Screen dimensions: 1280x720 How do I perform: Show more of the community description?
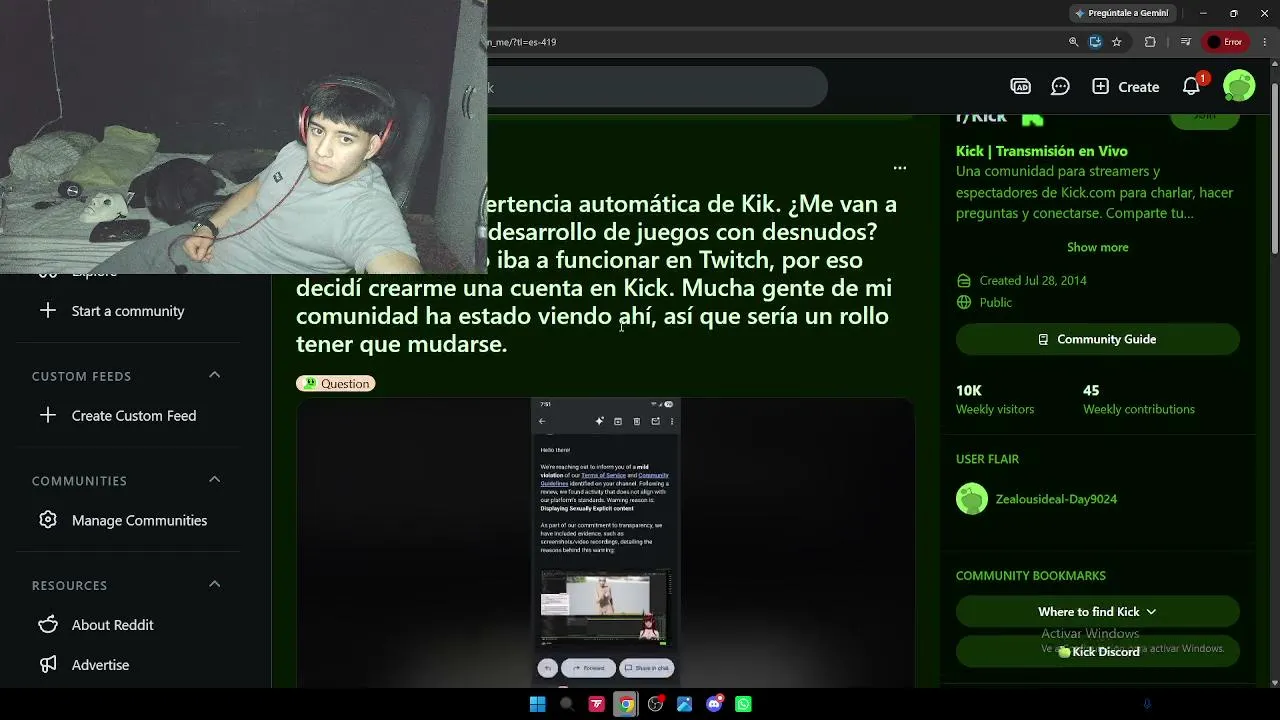1097,247
